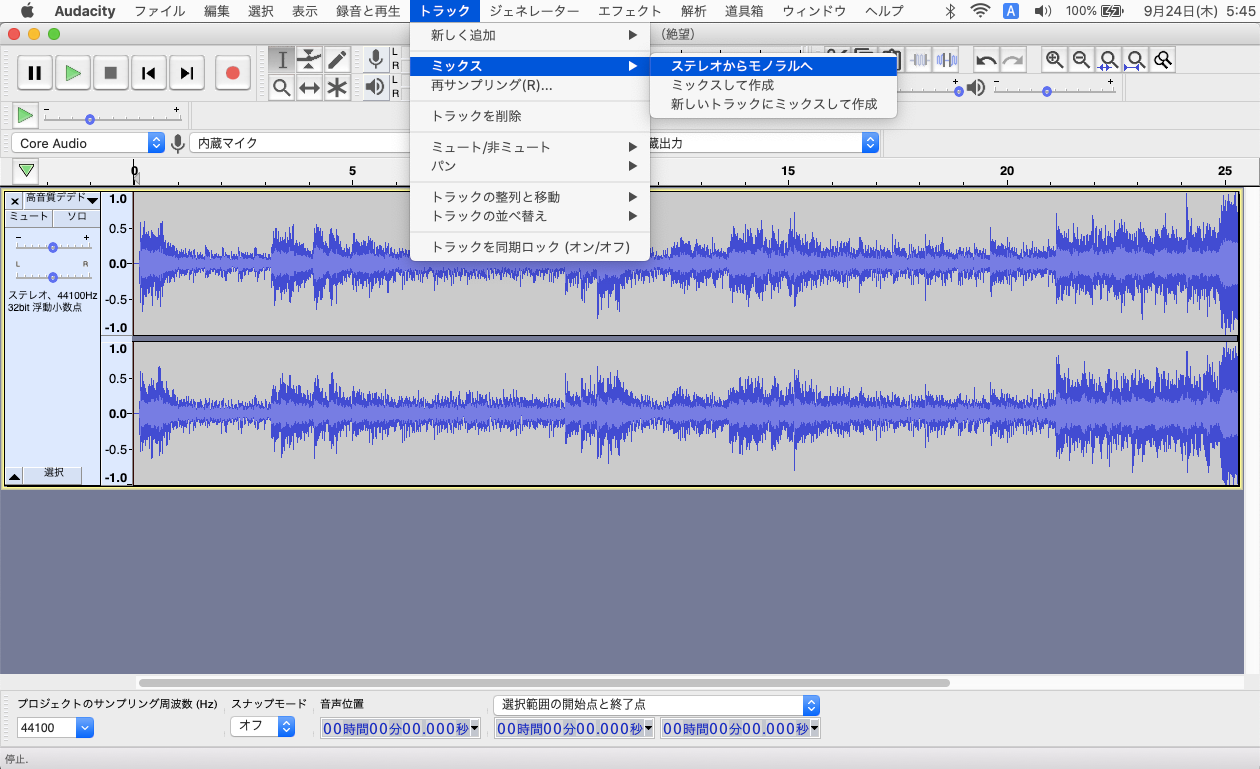Image resolution: width=1260 pixels, height=769 pixels.
Task: Stop playback with the Stop button
Action: tap(111, 72)
